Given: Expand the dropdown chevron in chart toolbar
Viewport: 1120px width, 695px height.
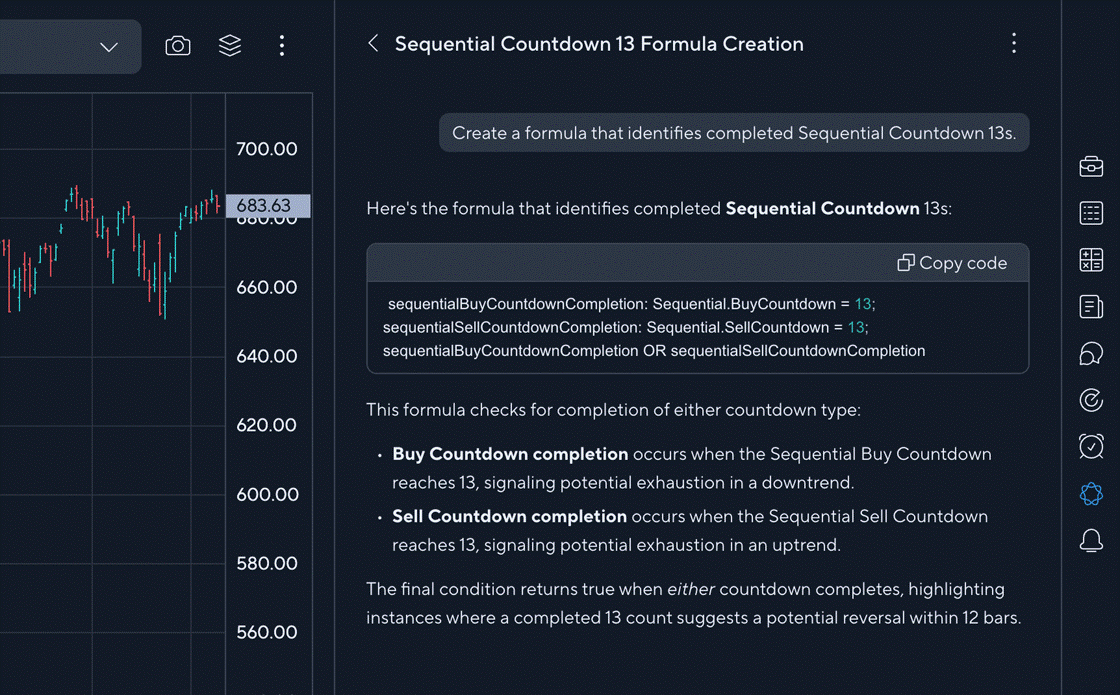Looking at the screenshot, I should coord(109,47).
